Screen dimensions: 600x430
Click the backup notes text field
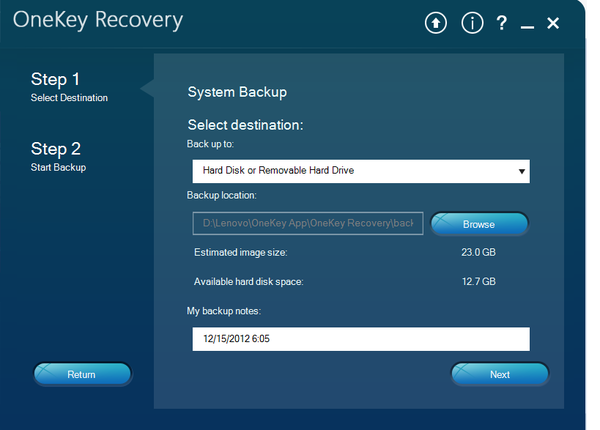click(x=360, y=339)
